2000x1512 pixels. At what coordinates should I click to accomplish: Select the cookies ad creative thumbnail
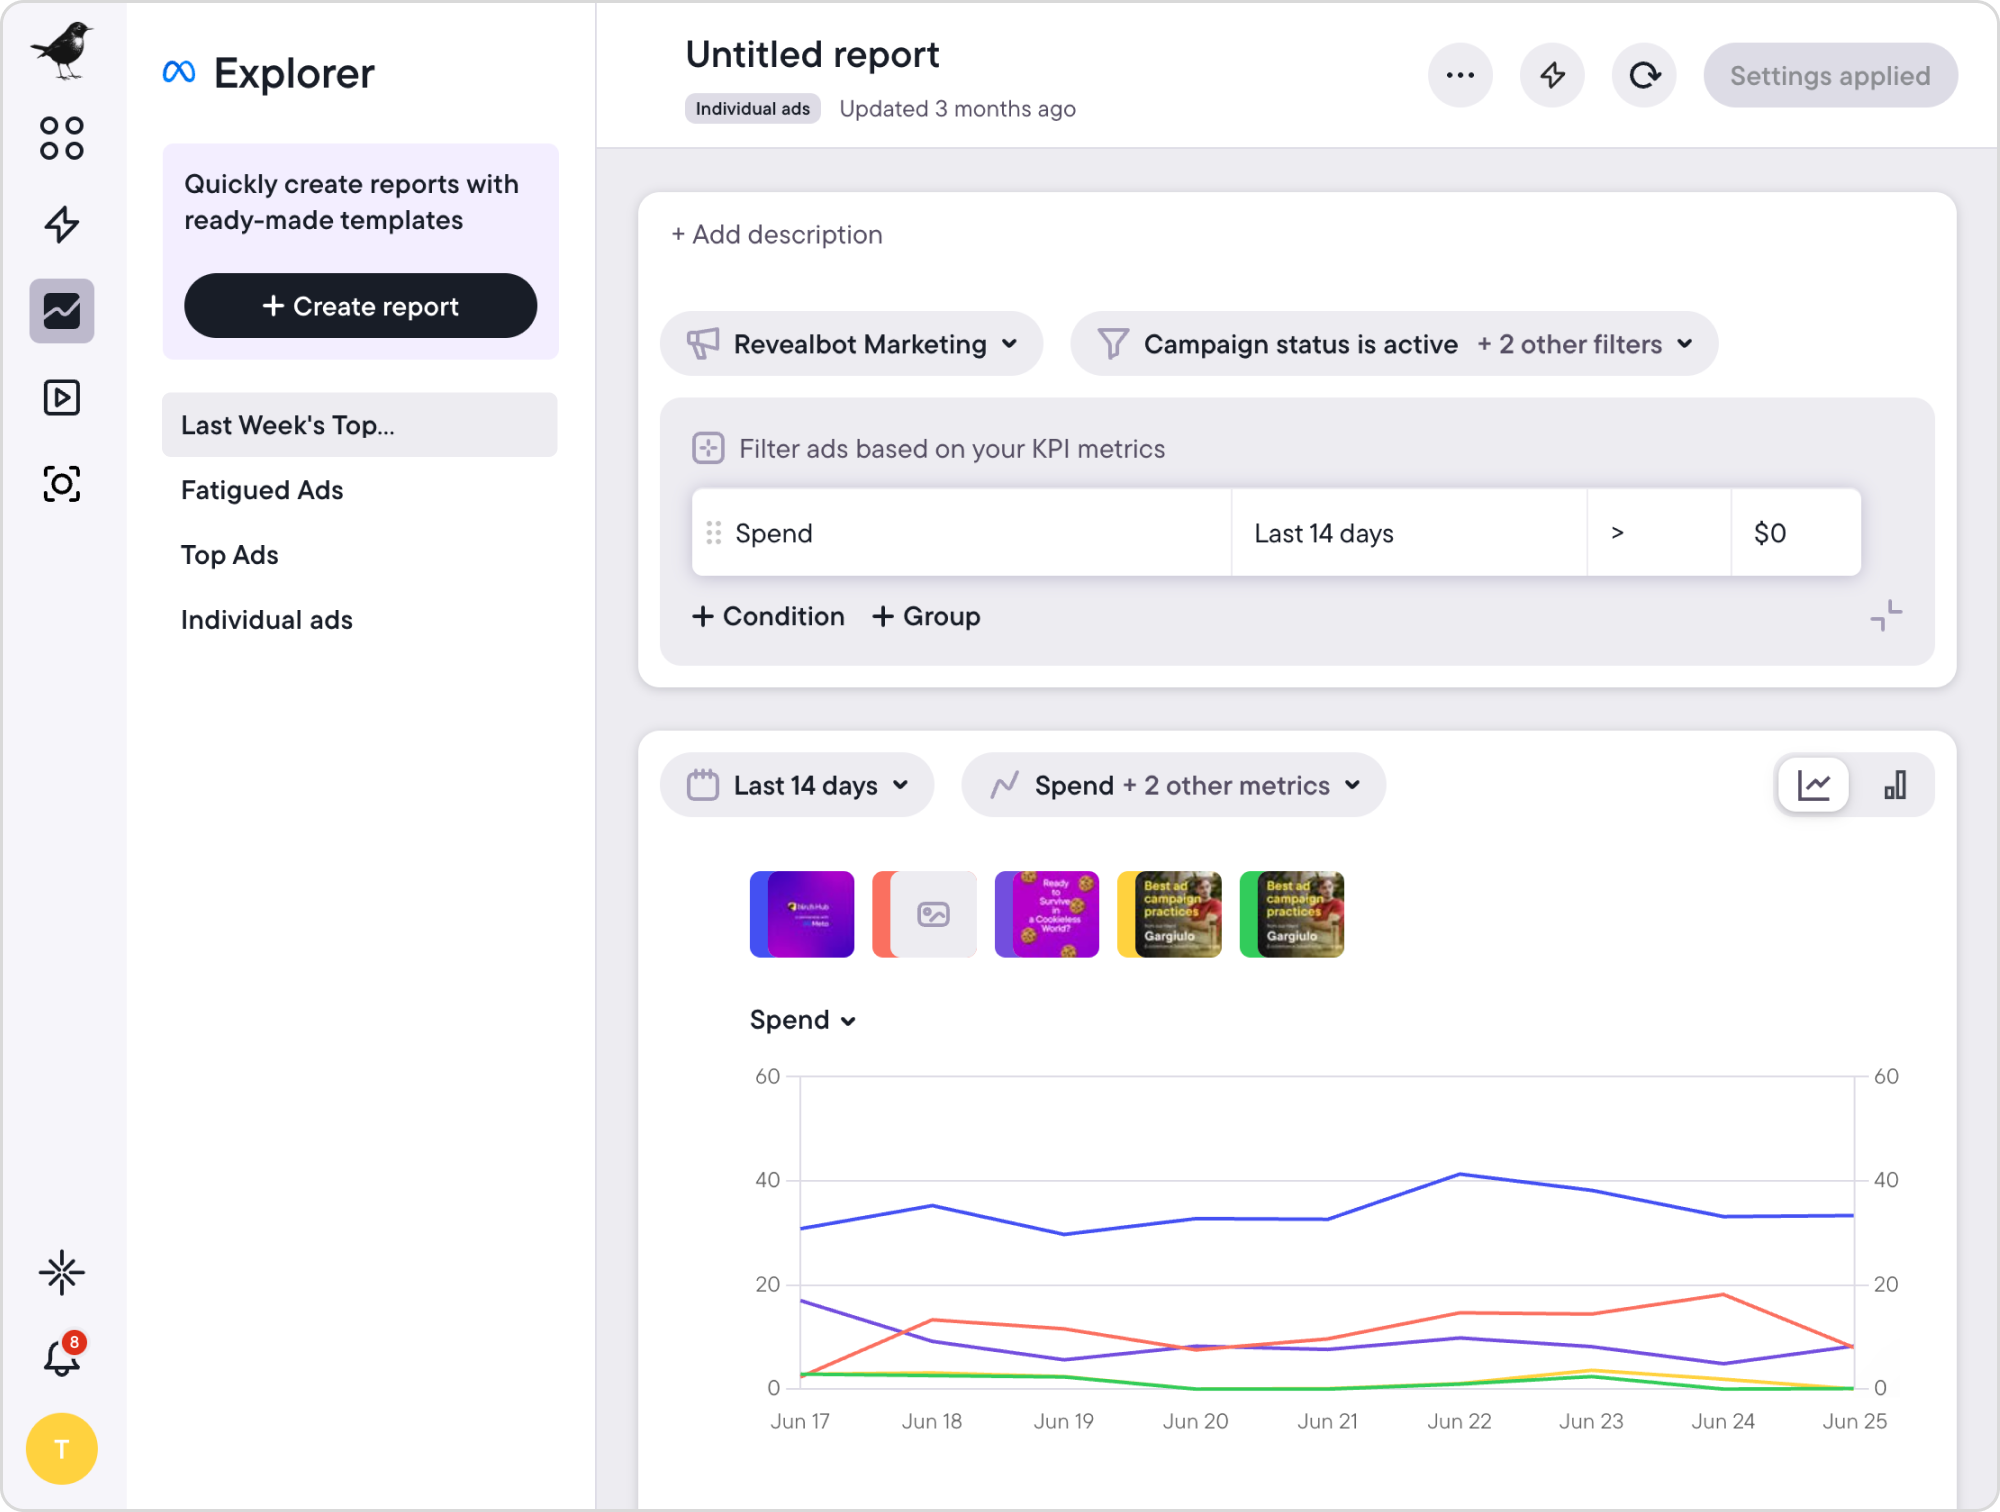pyautogui.click(x=1046, y=914)
